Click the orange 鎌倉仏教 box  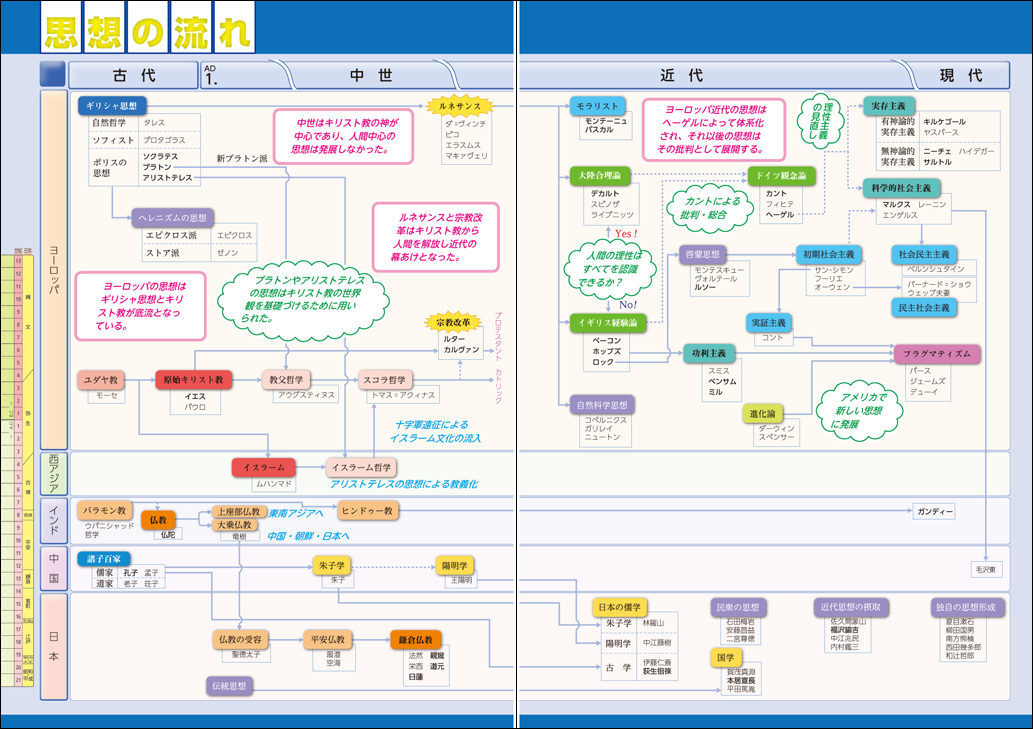416,639
